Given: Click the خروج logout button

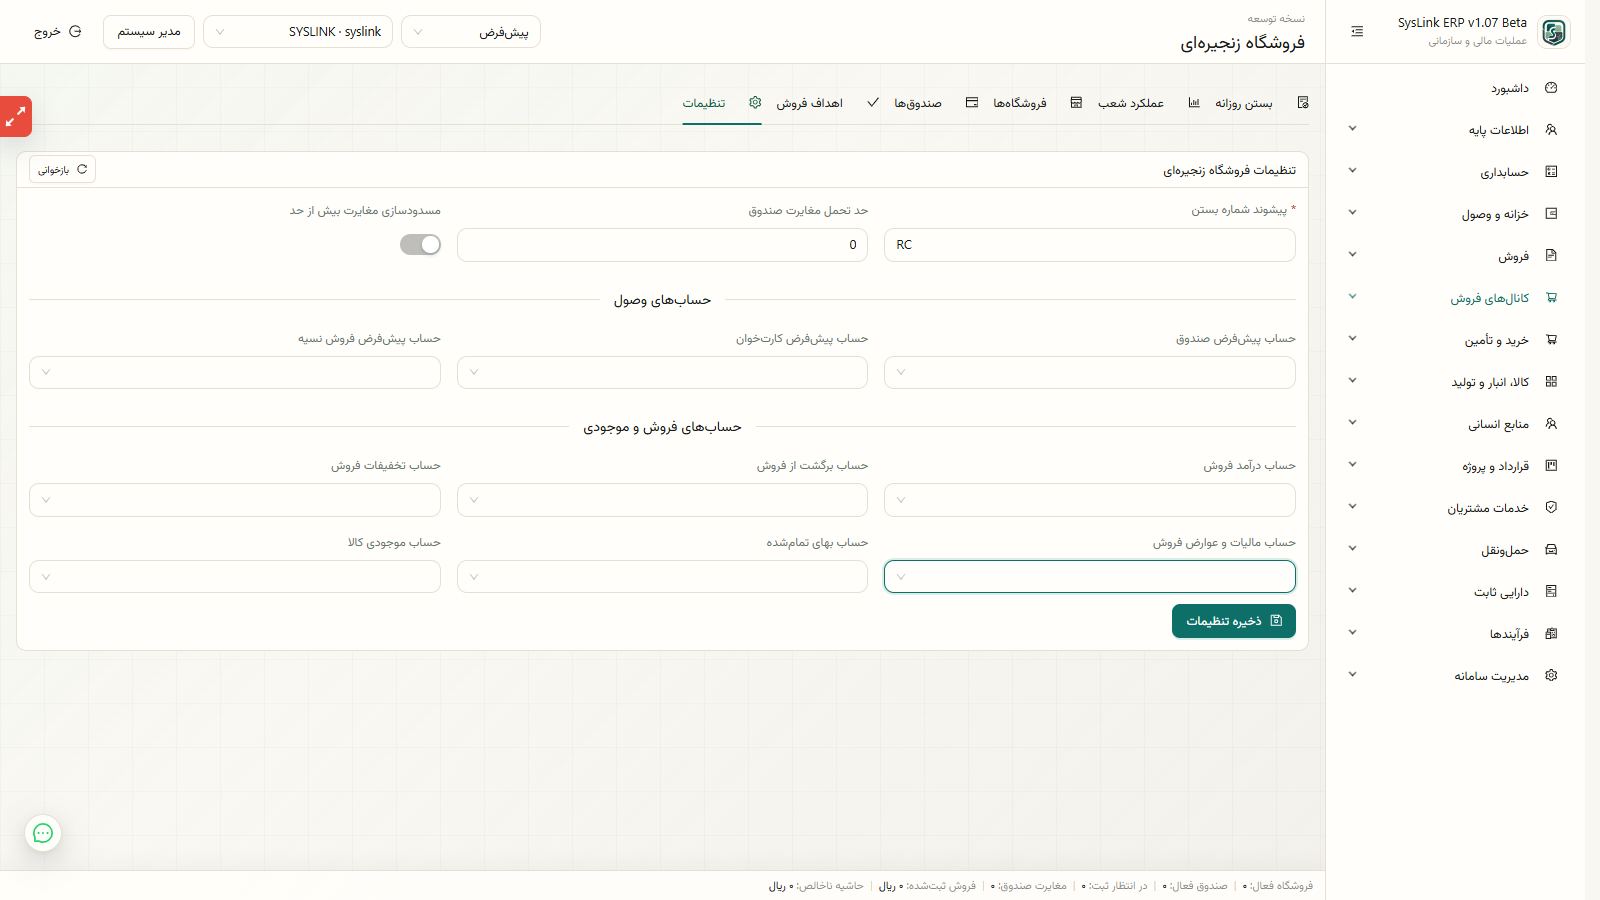Looking at the screenshot, I should (x=58, y=32).
